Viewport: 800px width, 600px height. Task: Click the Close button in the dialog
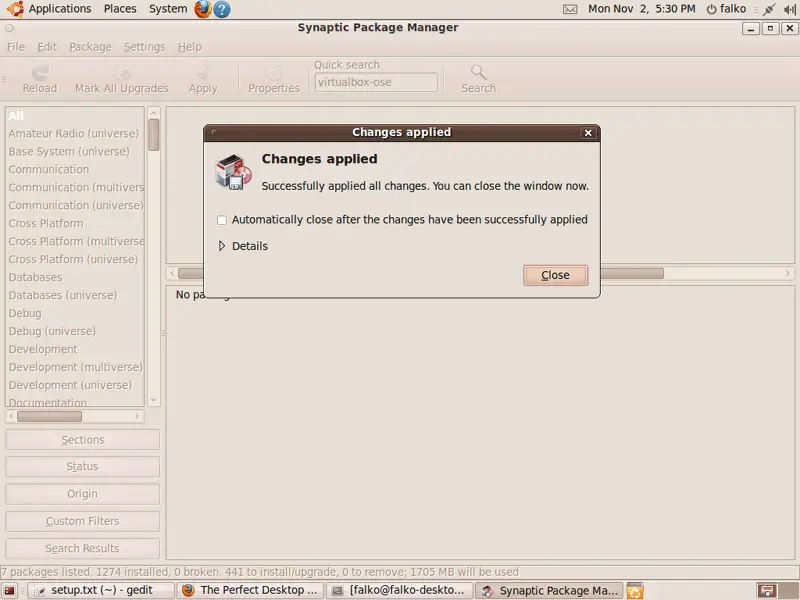click(555, 275)
